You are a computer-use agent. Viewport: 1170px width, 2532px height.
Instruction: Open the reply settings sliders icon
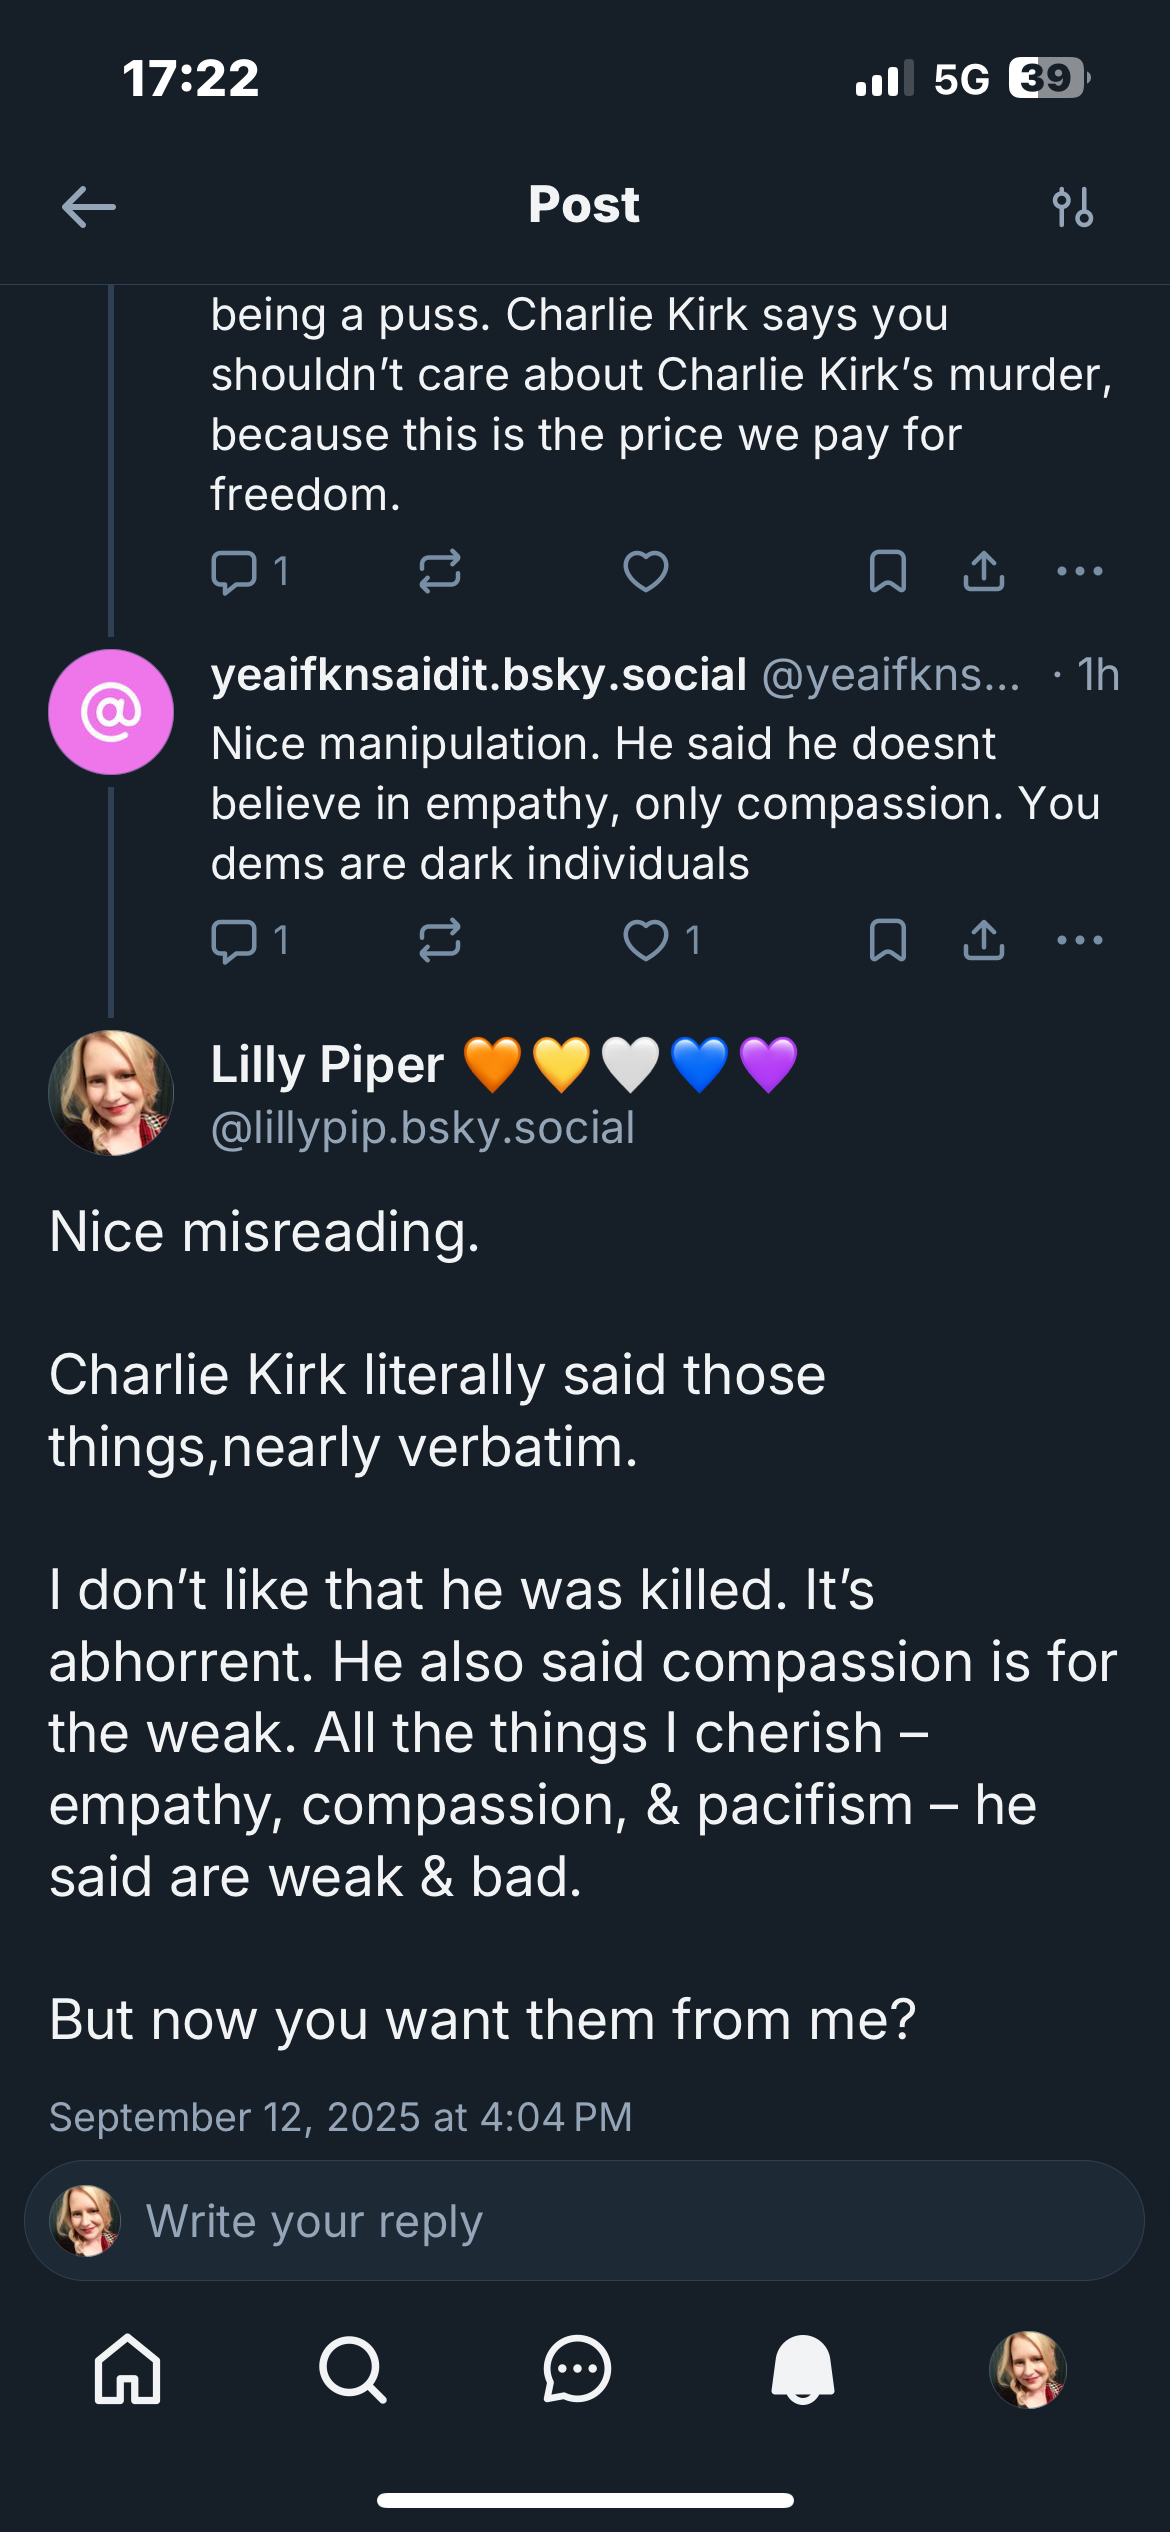pos(1072,205)
